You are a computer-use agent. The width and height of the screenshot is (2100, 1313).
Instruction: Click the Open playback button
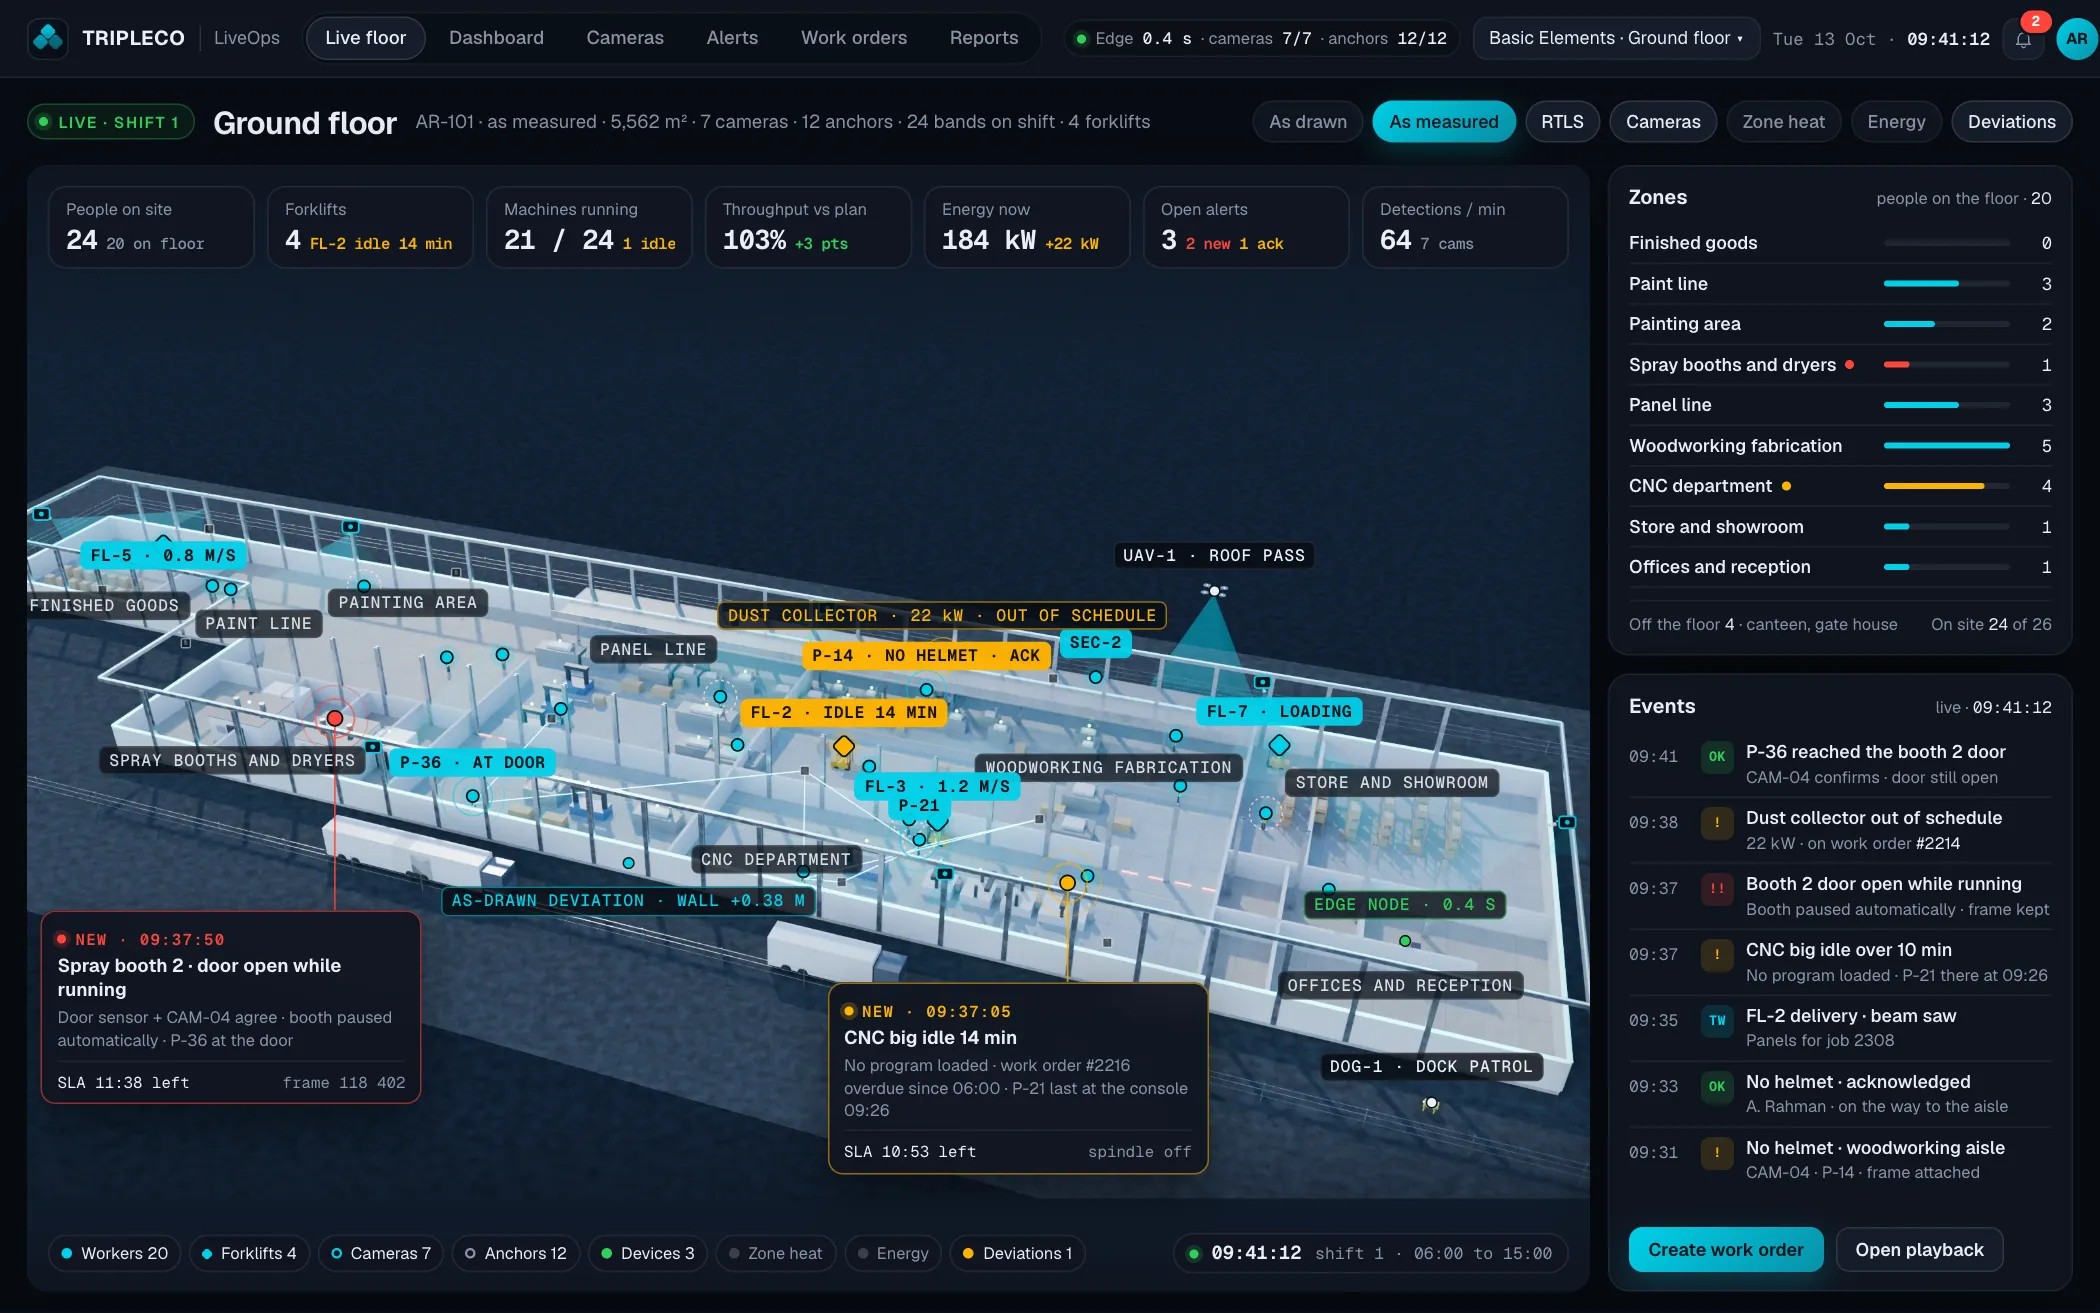(x=1919, y=1250)
